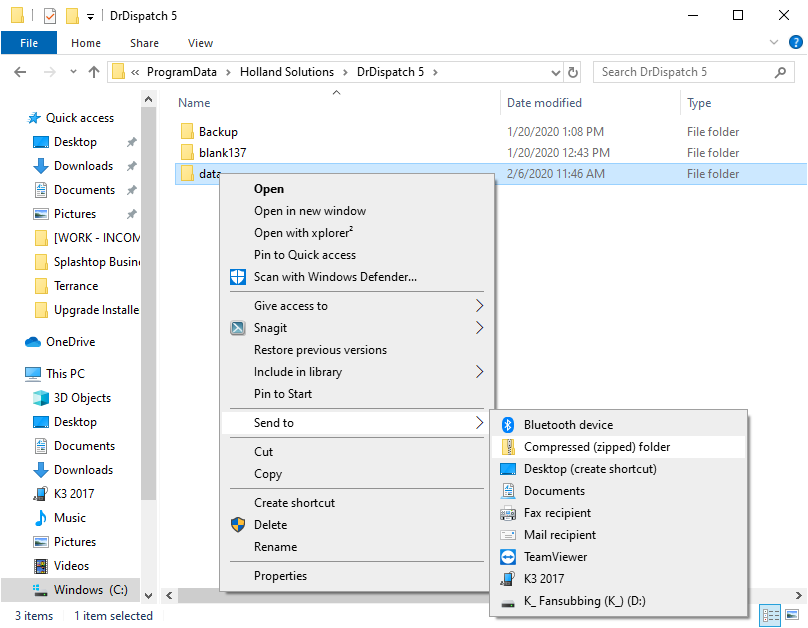Select This PC in navigation pane
The width and height of the screenshot is (808, 628).
tap(65, 374)
